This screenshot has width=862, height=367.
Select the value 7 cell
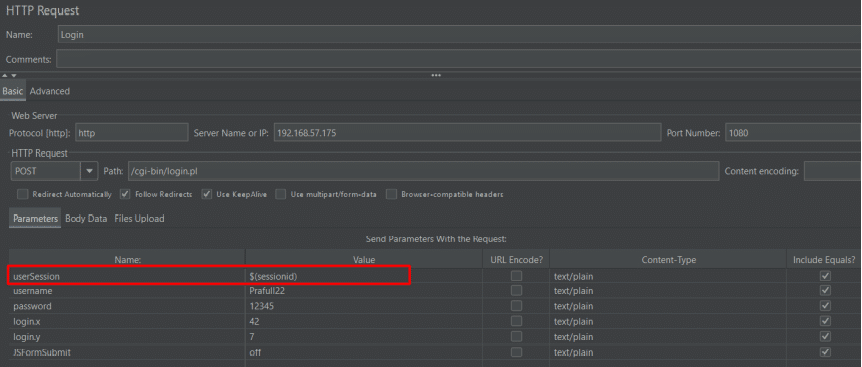click(364, 336)
